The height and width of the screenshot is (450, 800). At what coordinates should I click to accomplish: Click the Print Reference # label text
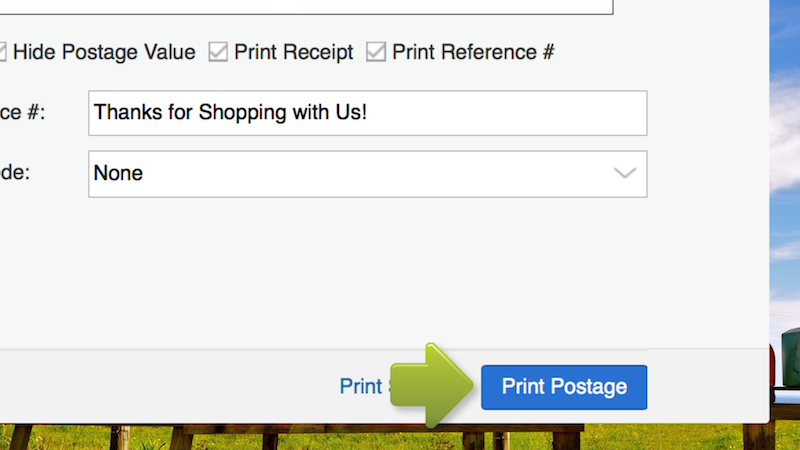tap(473, 52)
